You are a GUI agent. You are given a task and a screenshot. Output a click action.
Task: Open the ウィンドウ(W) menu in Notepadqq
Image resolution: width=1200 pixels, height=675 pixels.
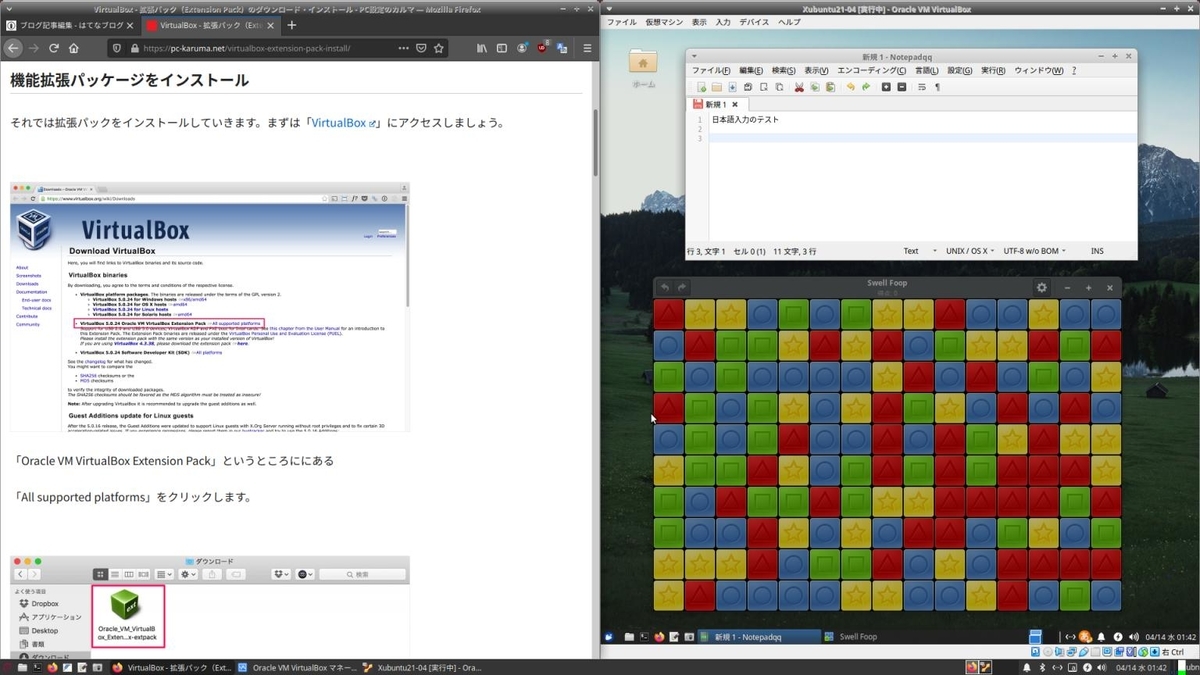(1039, 71)
